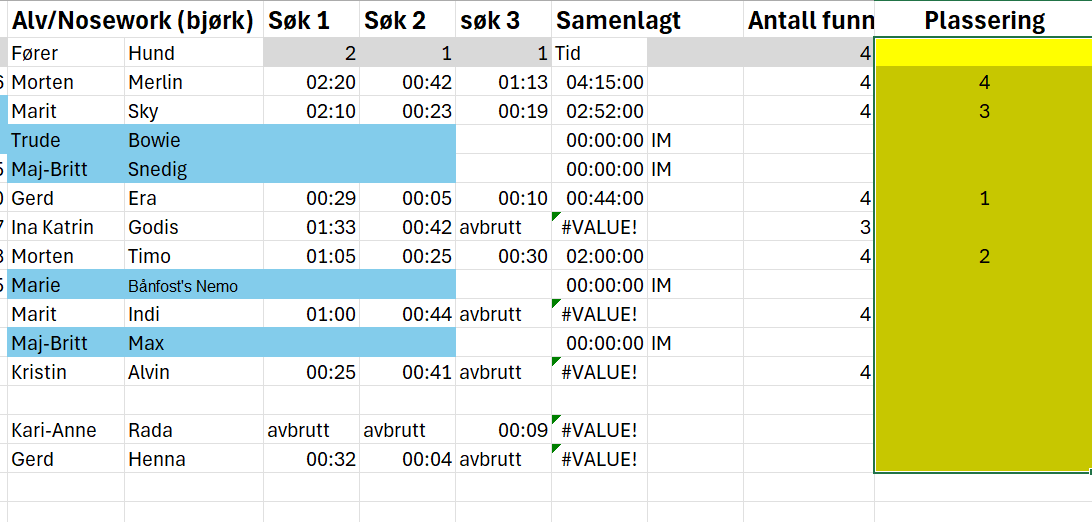Viewport: 1092px width, 522px height.
Task: Select Era's placement value 1
Action: click(x=983, y=198)
